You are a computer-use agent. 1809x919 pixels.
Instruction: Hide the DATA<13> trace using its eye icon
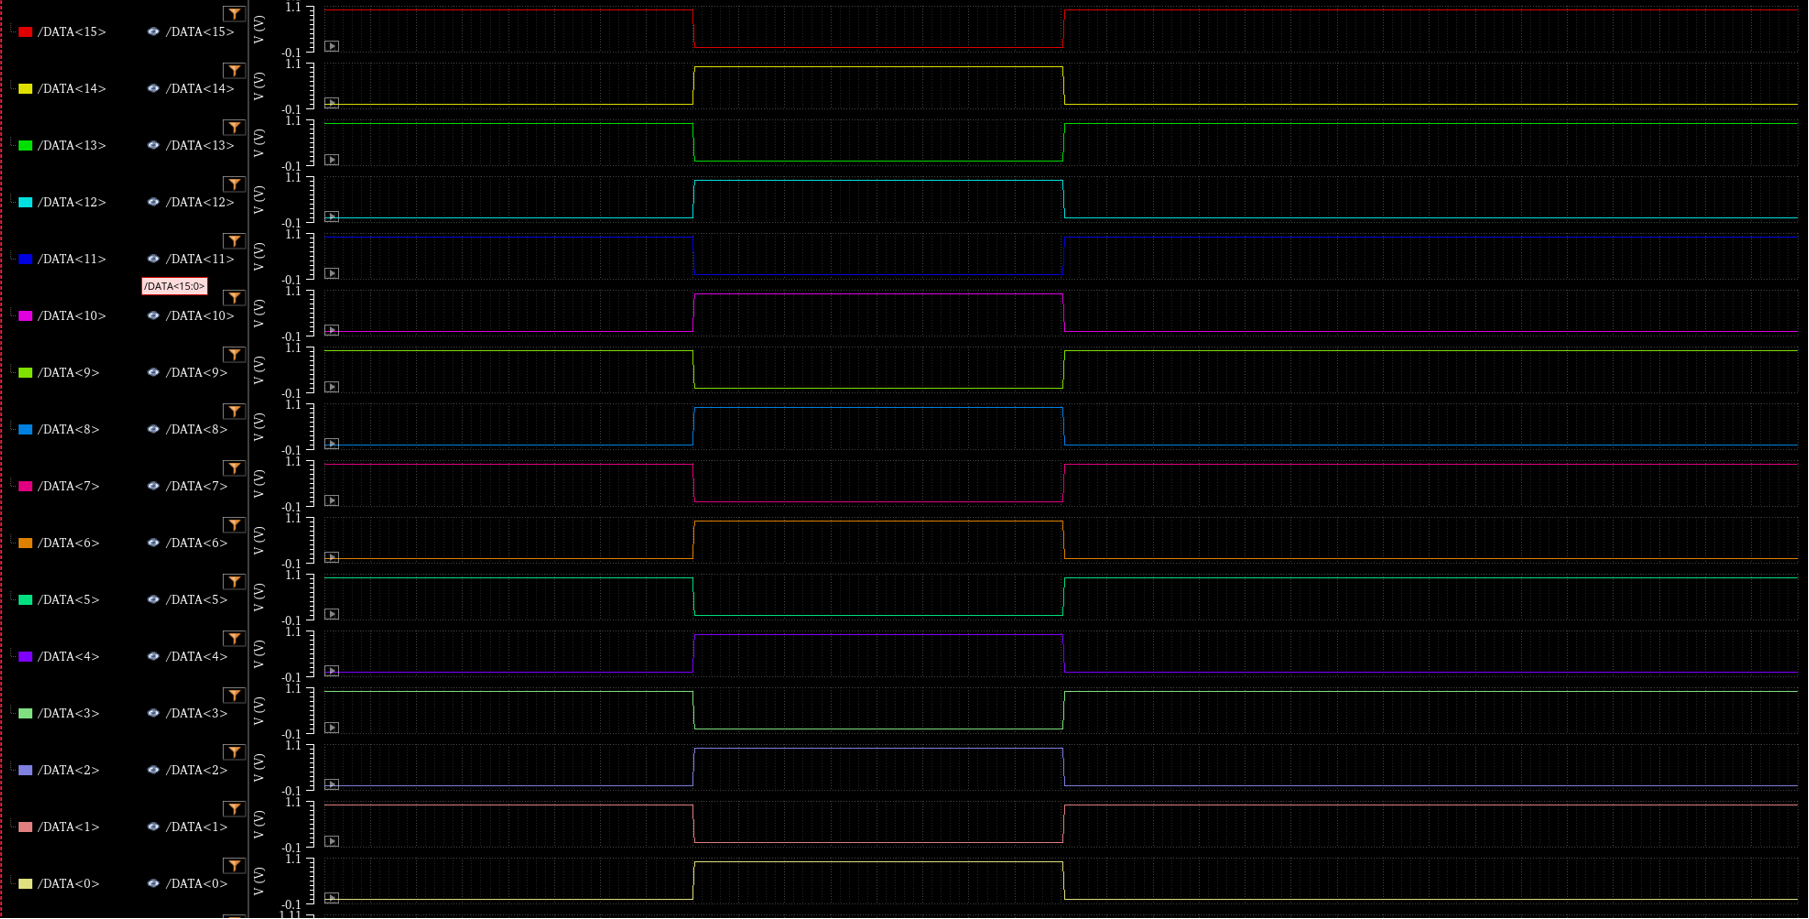[153, 145]
